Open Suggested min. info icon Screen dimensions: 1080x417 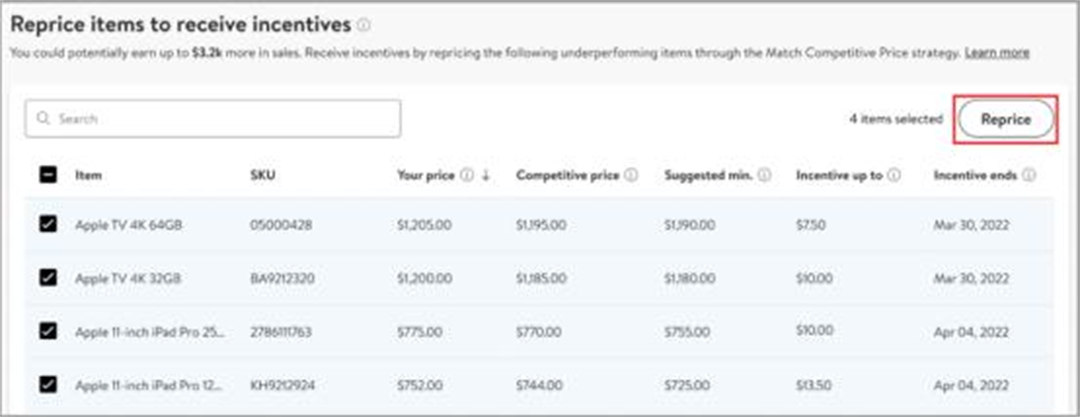765,176
